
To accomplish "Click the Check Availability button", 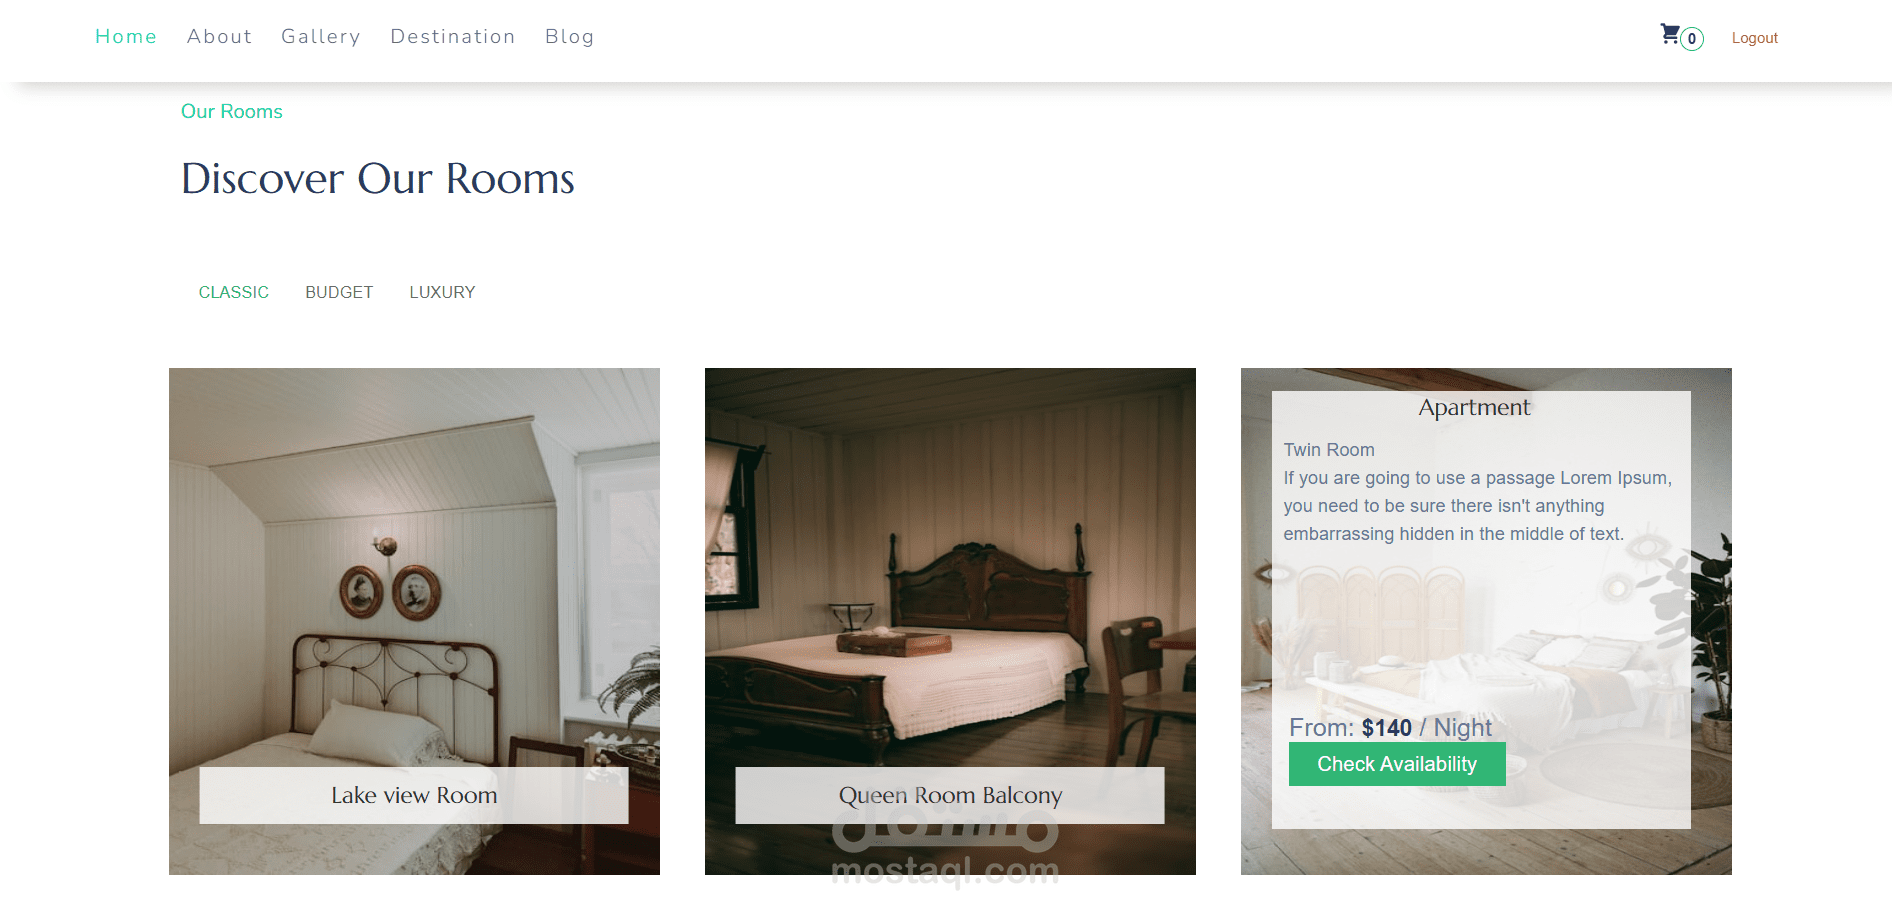I will (x=1397, y=764).
